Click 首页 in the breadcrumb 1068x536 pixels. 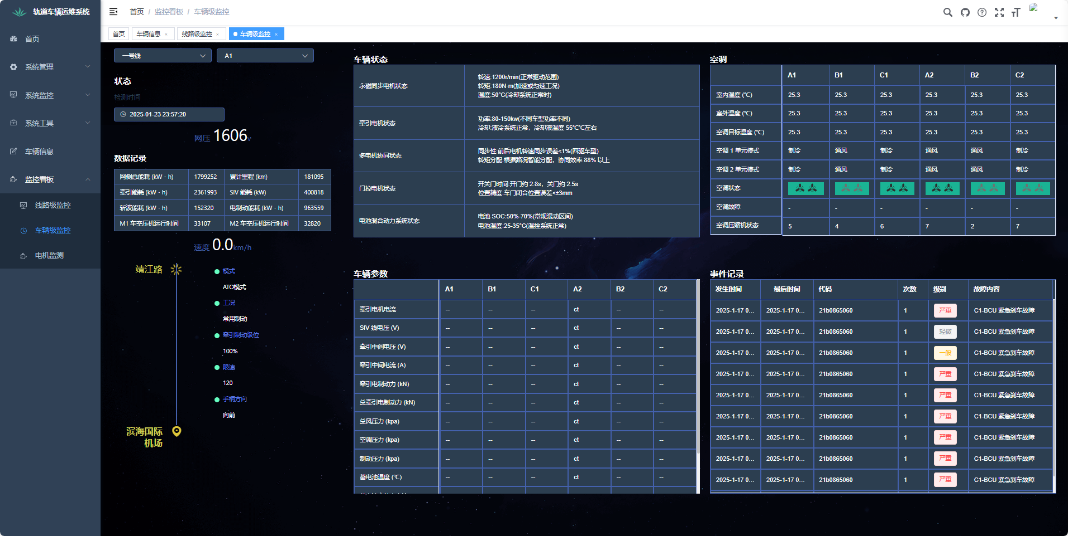click(x=137, y=11)
